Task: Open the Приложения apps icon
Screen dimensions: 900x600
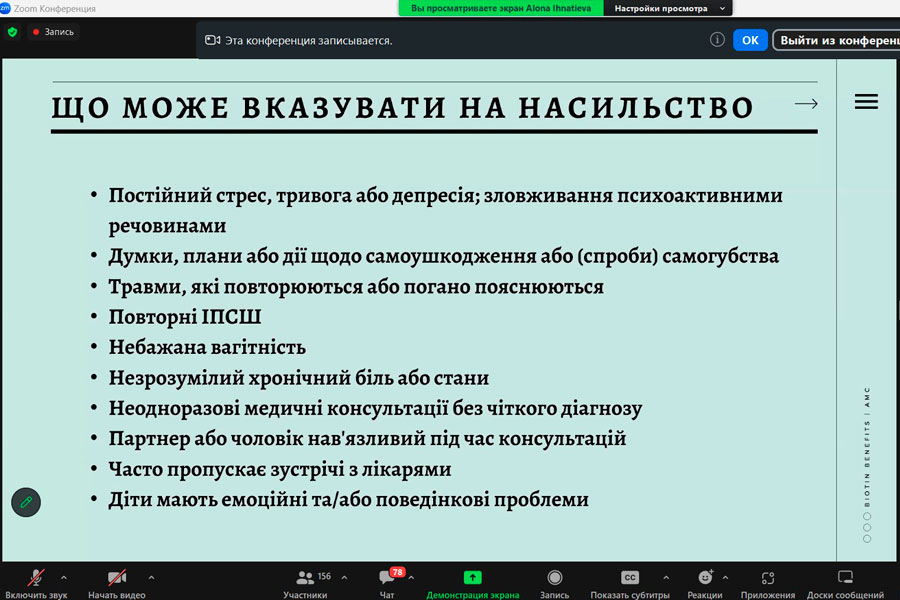Action: pos(767,578)
